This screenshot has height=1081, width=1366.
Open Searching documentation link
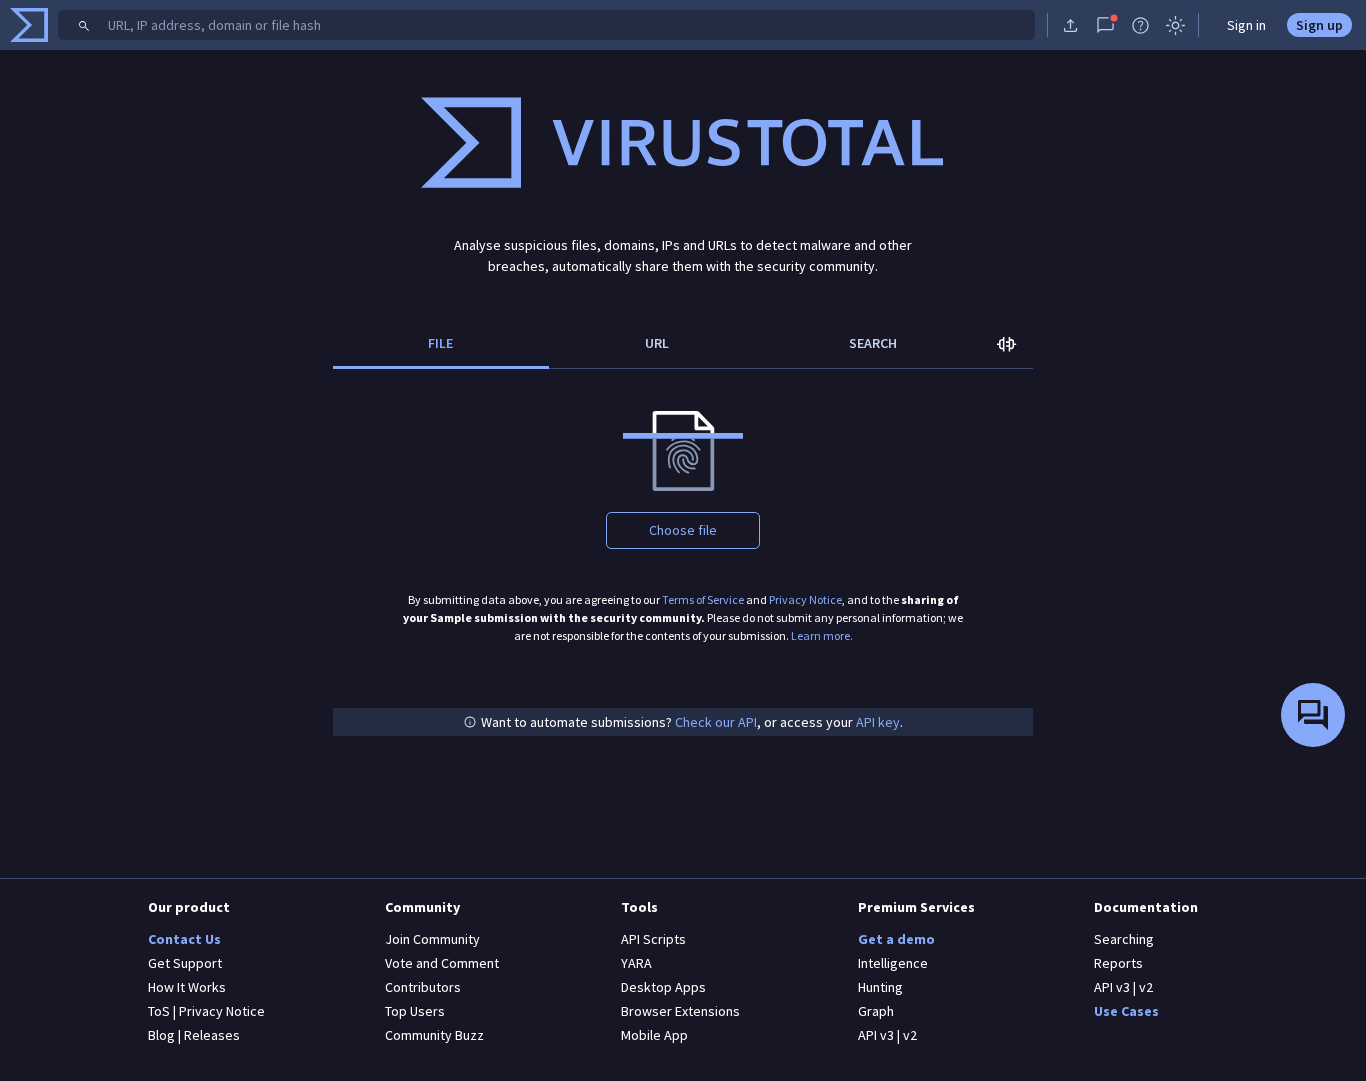point(1124,939)
